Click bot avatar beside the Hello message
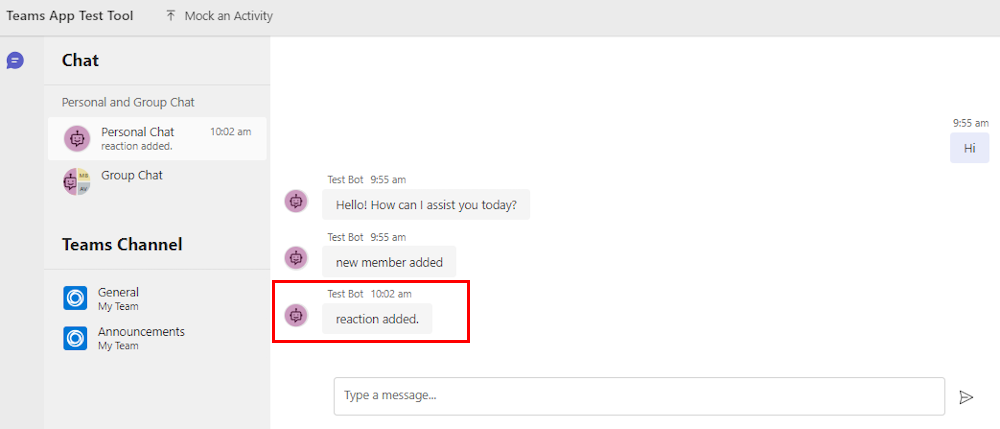1000x429 pixels. (296, 201)
